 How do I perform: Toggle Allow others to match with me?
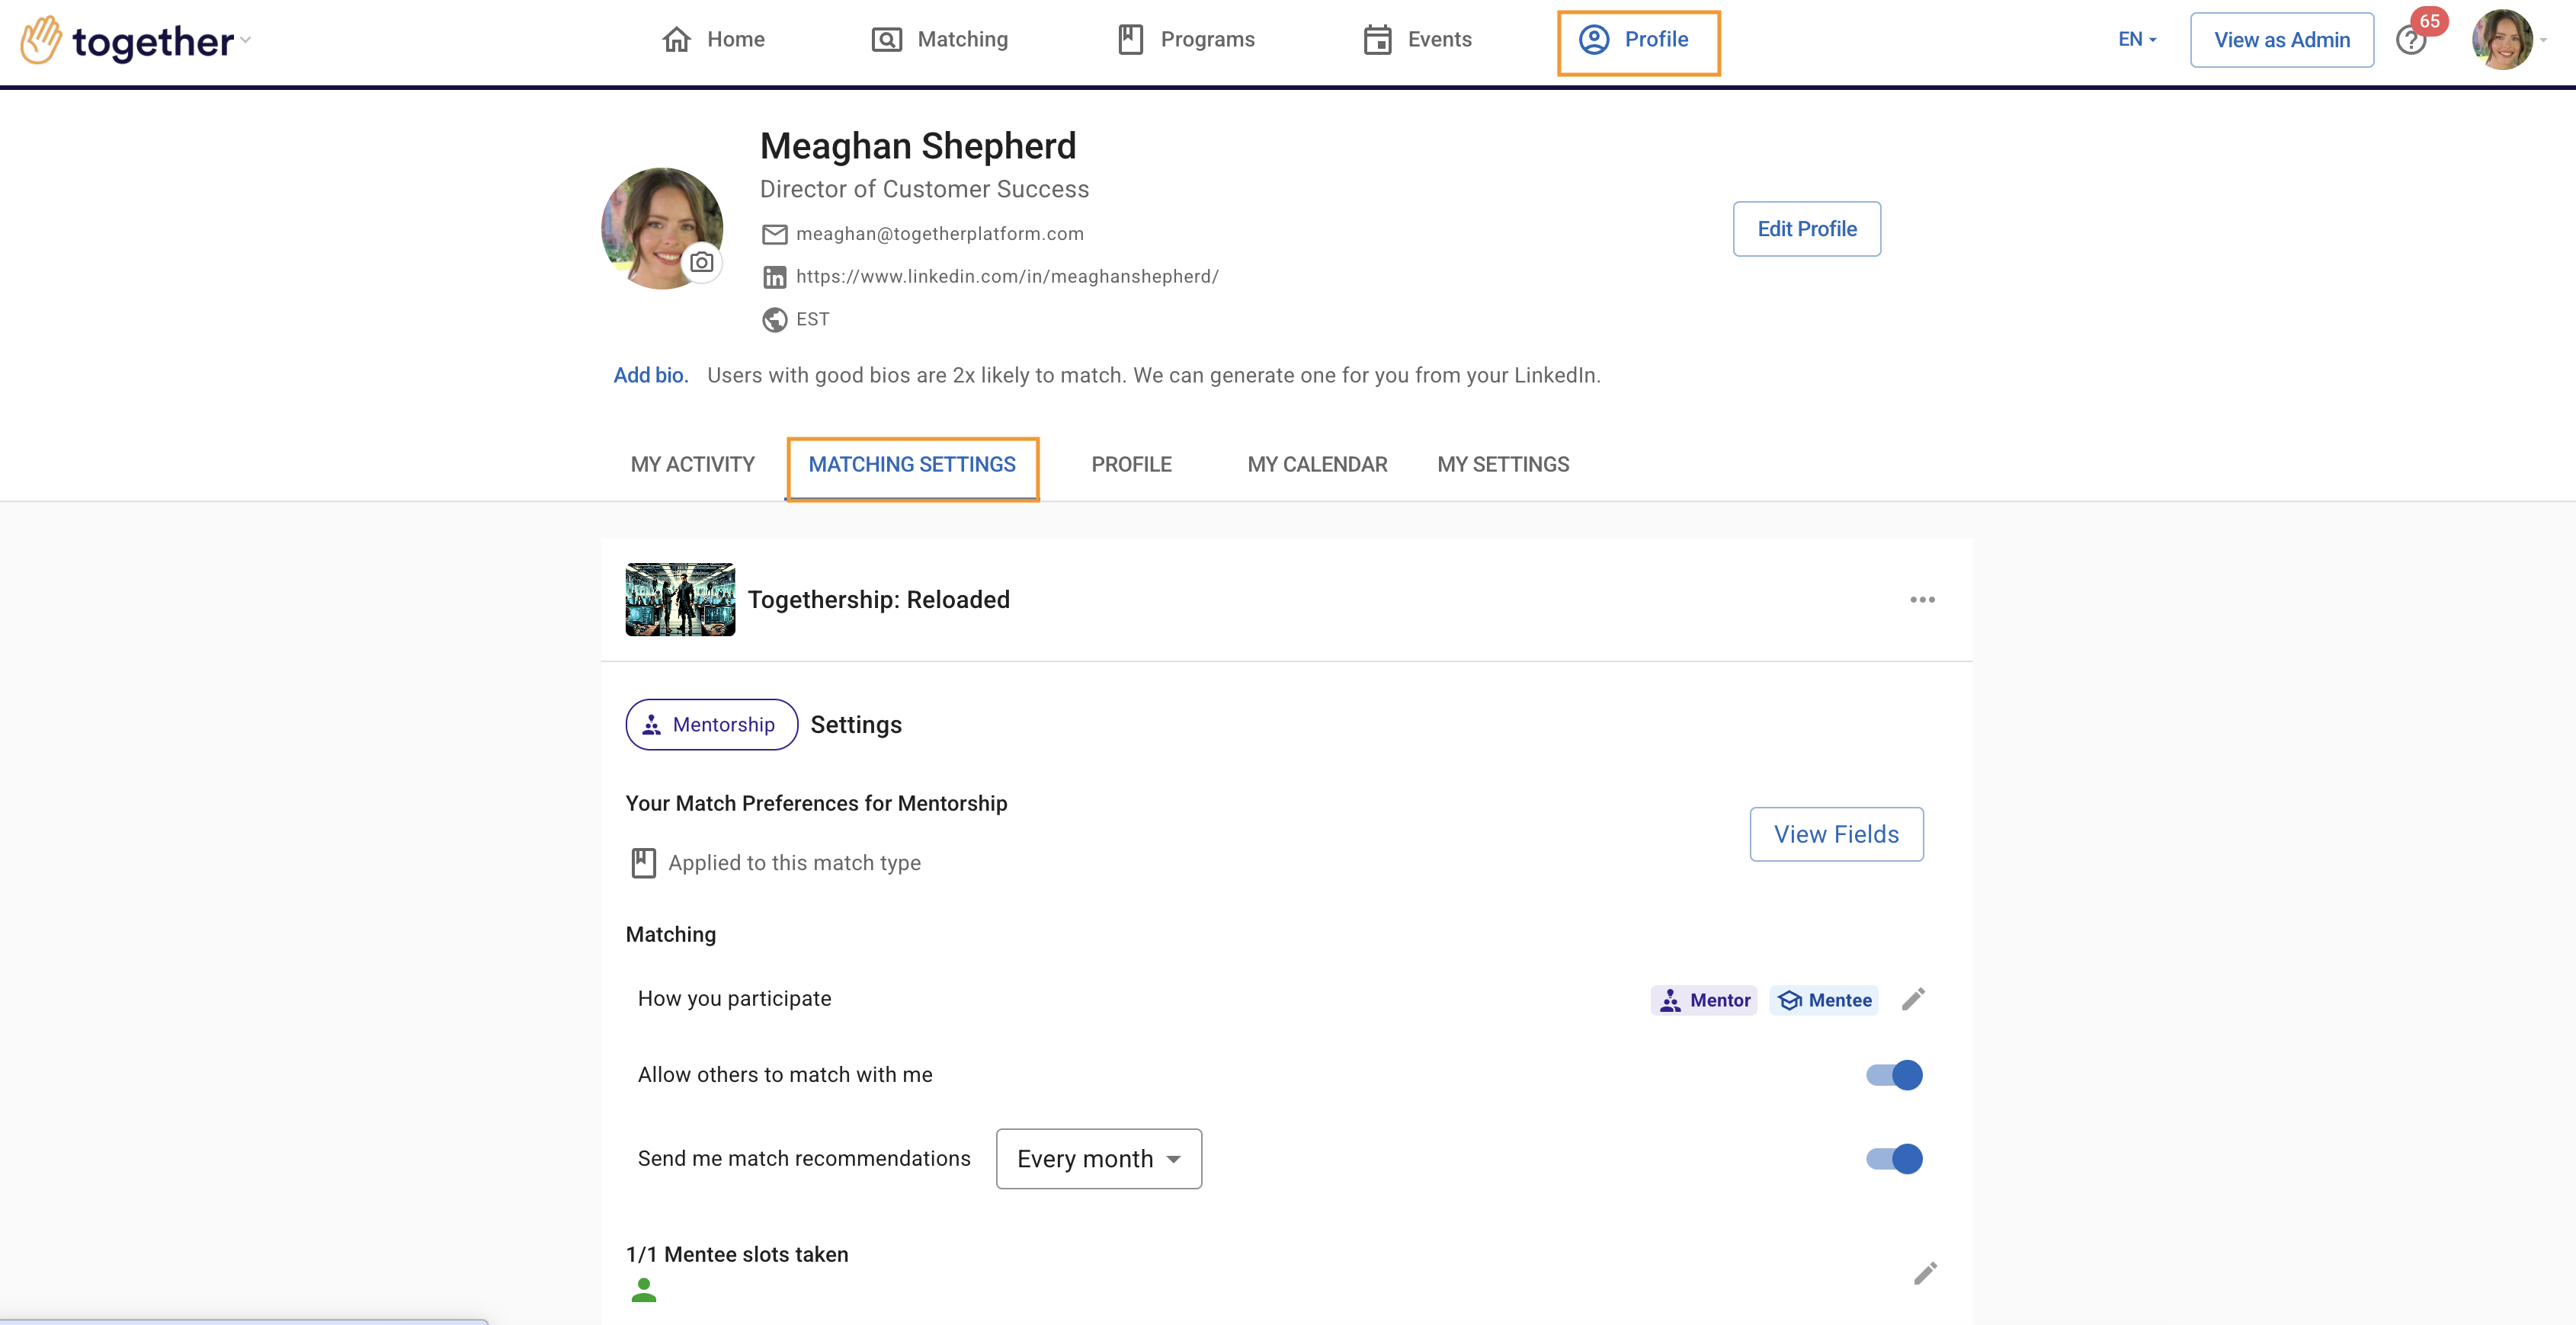coord(1893,1075)
